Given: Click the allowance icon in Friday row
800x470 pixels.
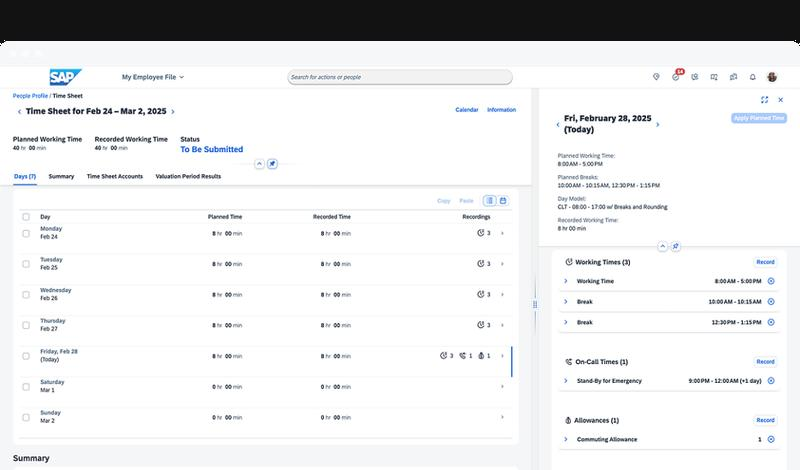Looking at the screenshot, I should (x=481, y=356).
